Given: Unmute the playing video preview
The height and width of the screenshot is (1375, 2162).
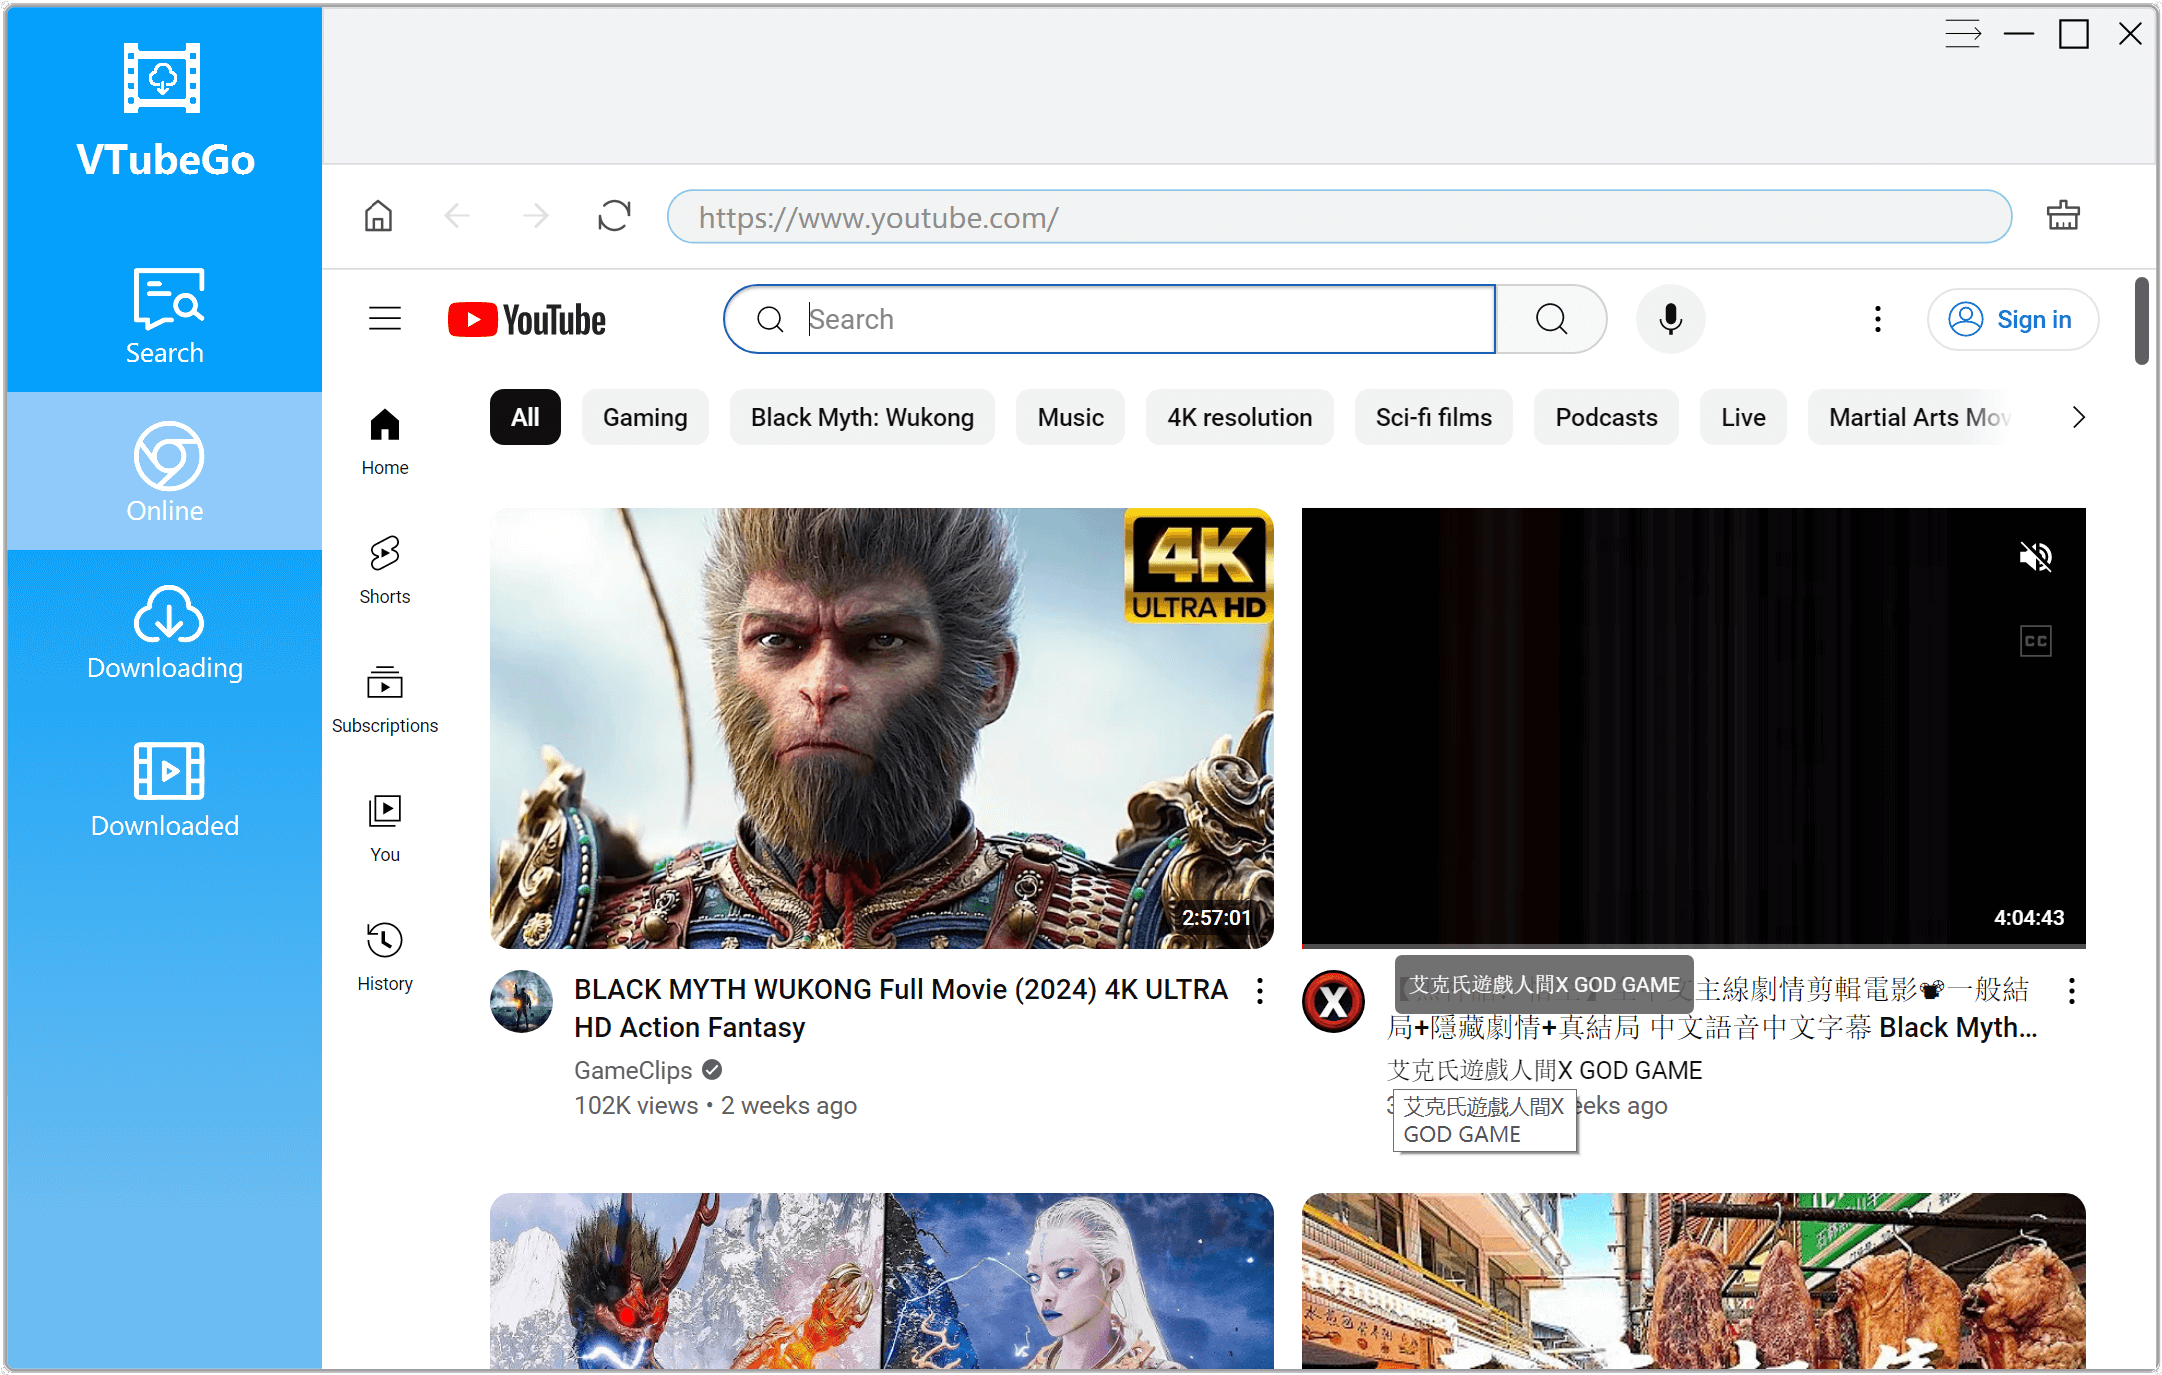Looking at the screenshot, I should pyautogui.click(x=2036, y=557).
